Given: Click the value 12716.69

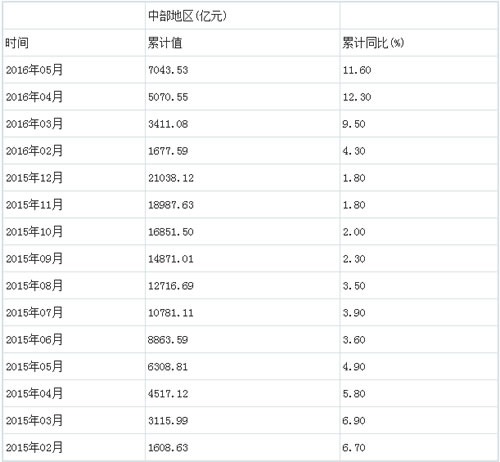Looking at the screenshot, I should point(171,286).
